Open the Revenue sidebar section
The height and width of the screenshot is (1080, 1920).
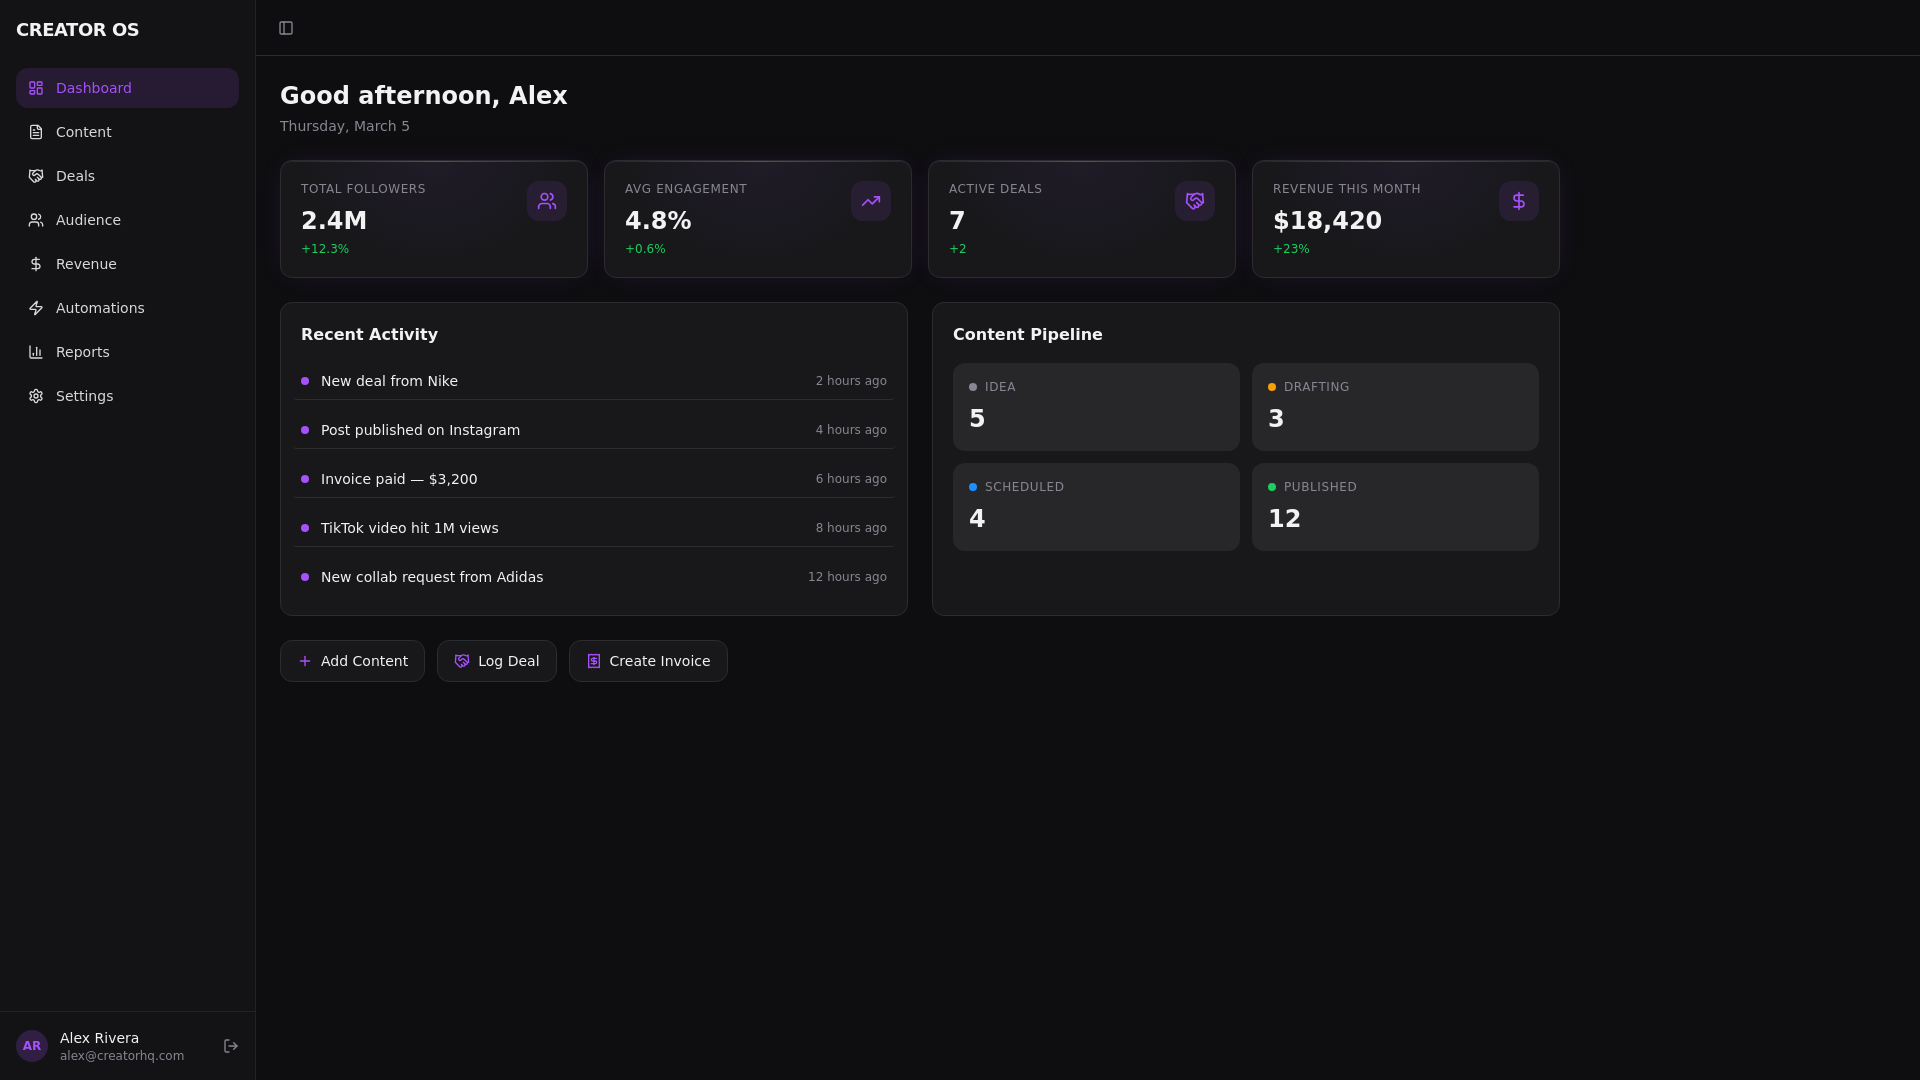[x=127, y=264]
